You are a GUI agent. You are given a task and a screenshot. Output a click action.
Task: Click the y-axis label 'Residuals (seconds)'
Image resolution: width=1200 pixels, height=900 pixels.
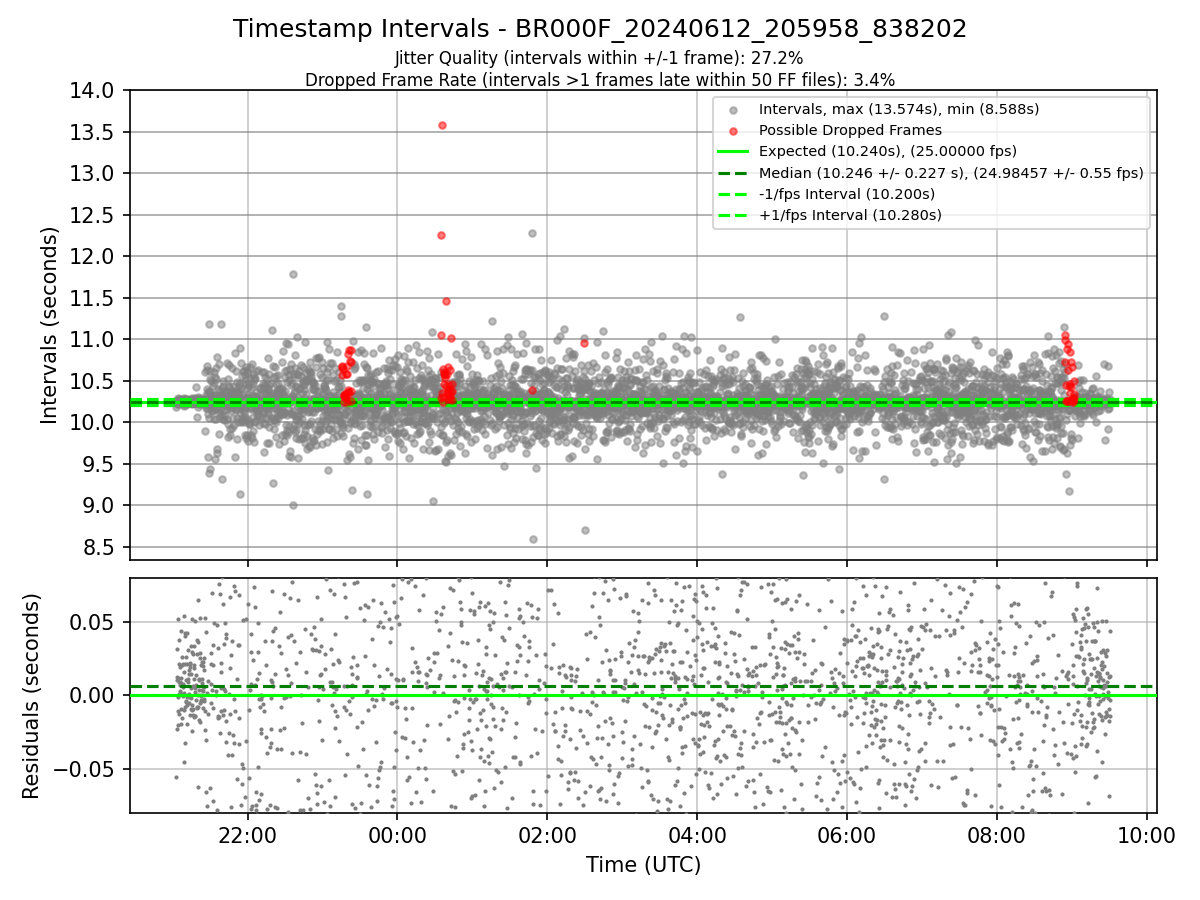click(x=31, y=695)
